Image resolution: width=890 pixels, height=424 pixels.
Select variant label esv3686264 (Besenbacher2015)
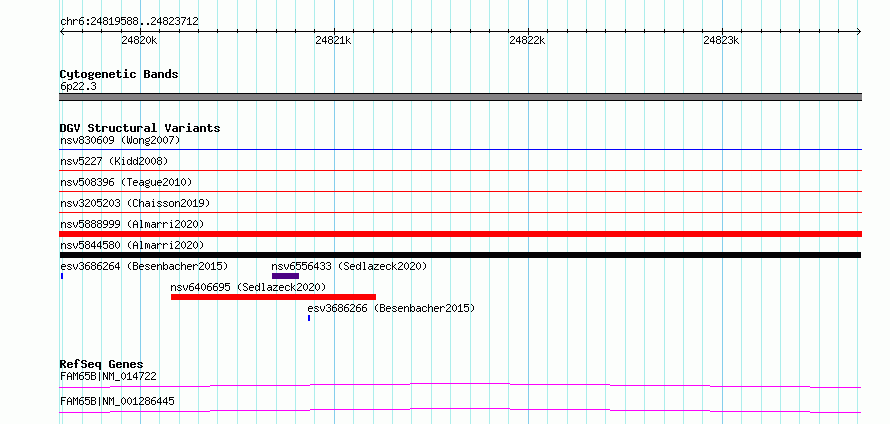coord(144,266)
